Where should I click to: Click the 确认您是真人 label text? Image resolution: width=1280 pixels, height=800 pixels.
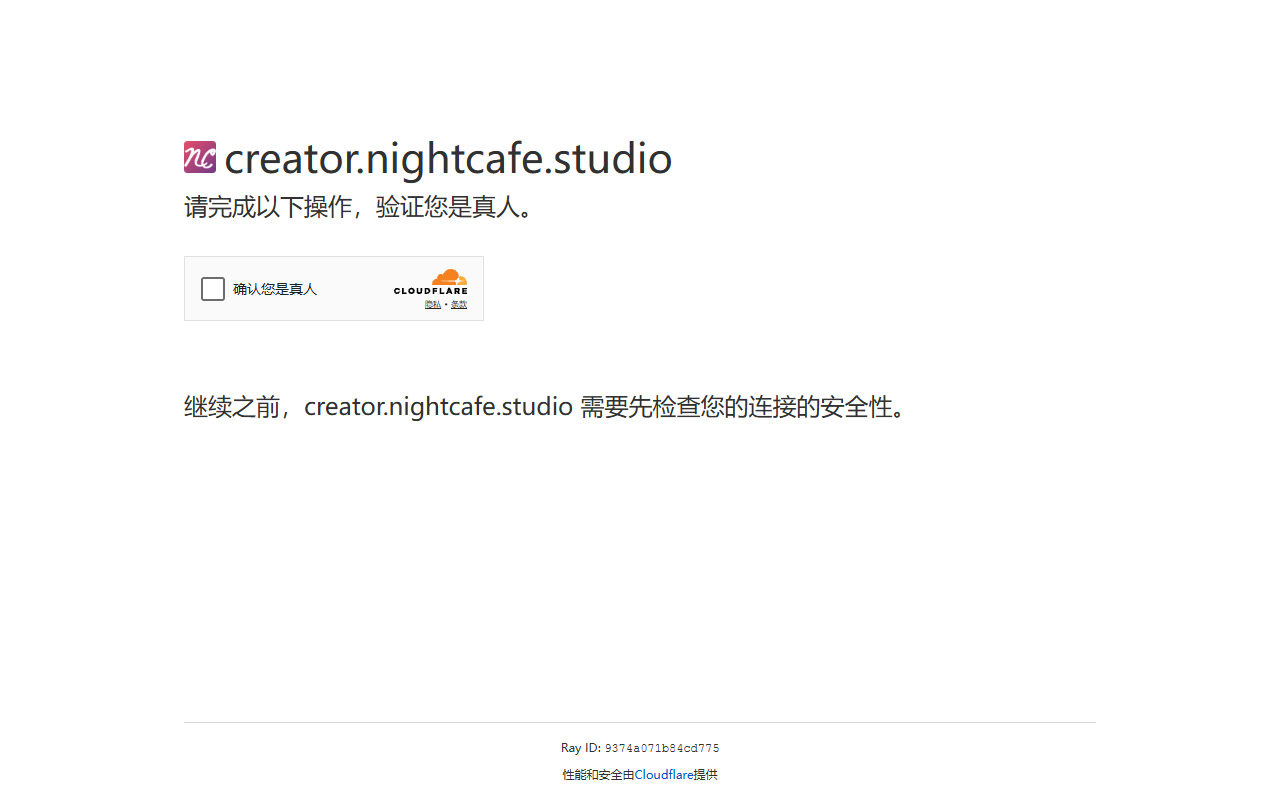pyautogui.click(x=275, y=289)
